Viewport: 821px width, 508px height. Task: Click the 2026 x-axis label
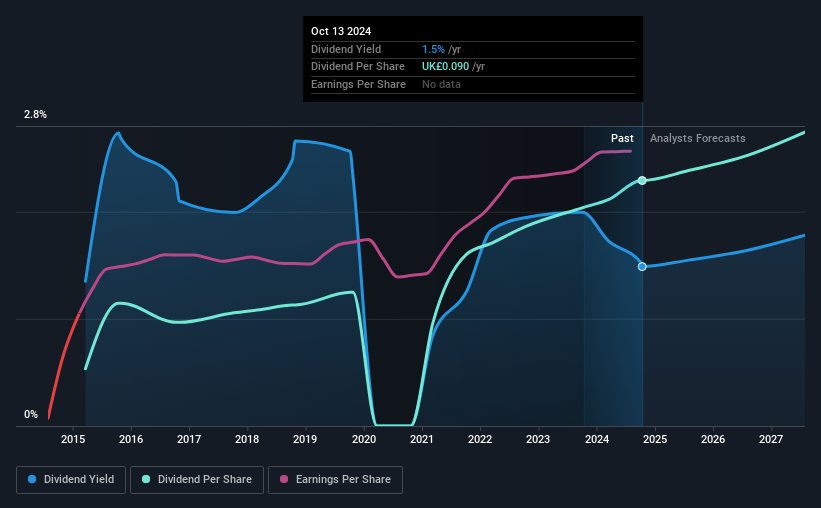pyautogui.click(x=713, y=439)
